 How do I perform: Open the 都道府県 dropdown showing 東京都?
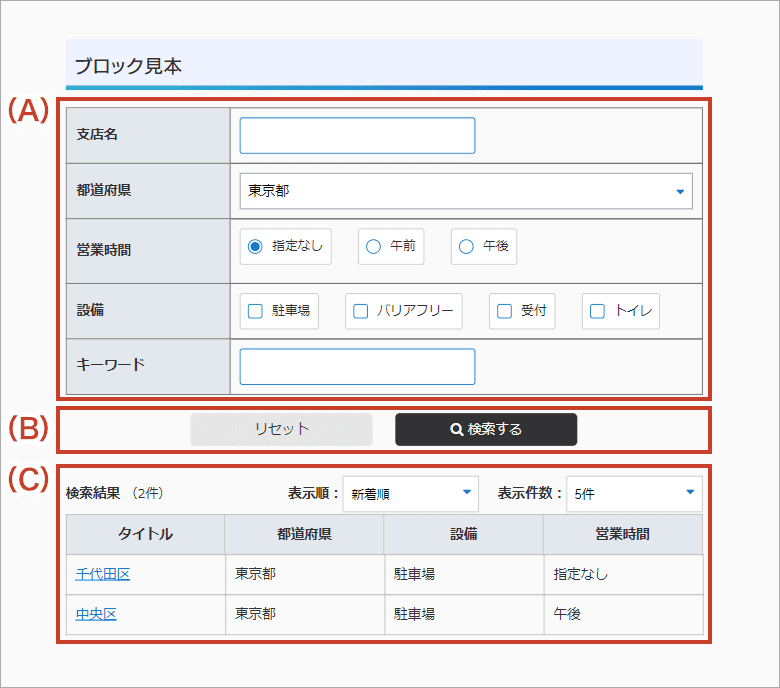[x=466, y=191]
